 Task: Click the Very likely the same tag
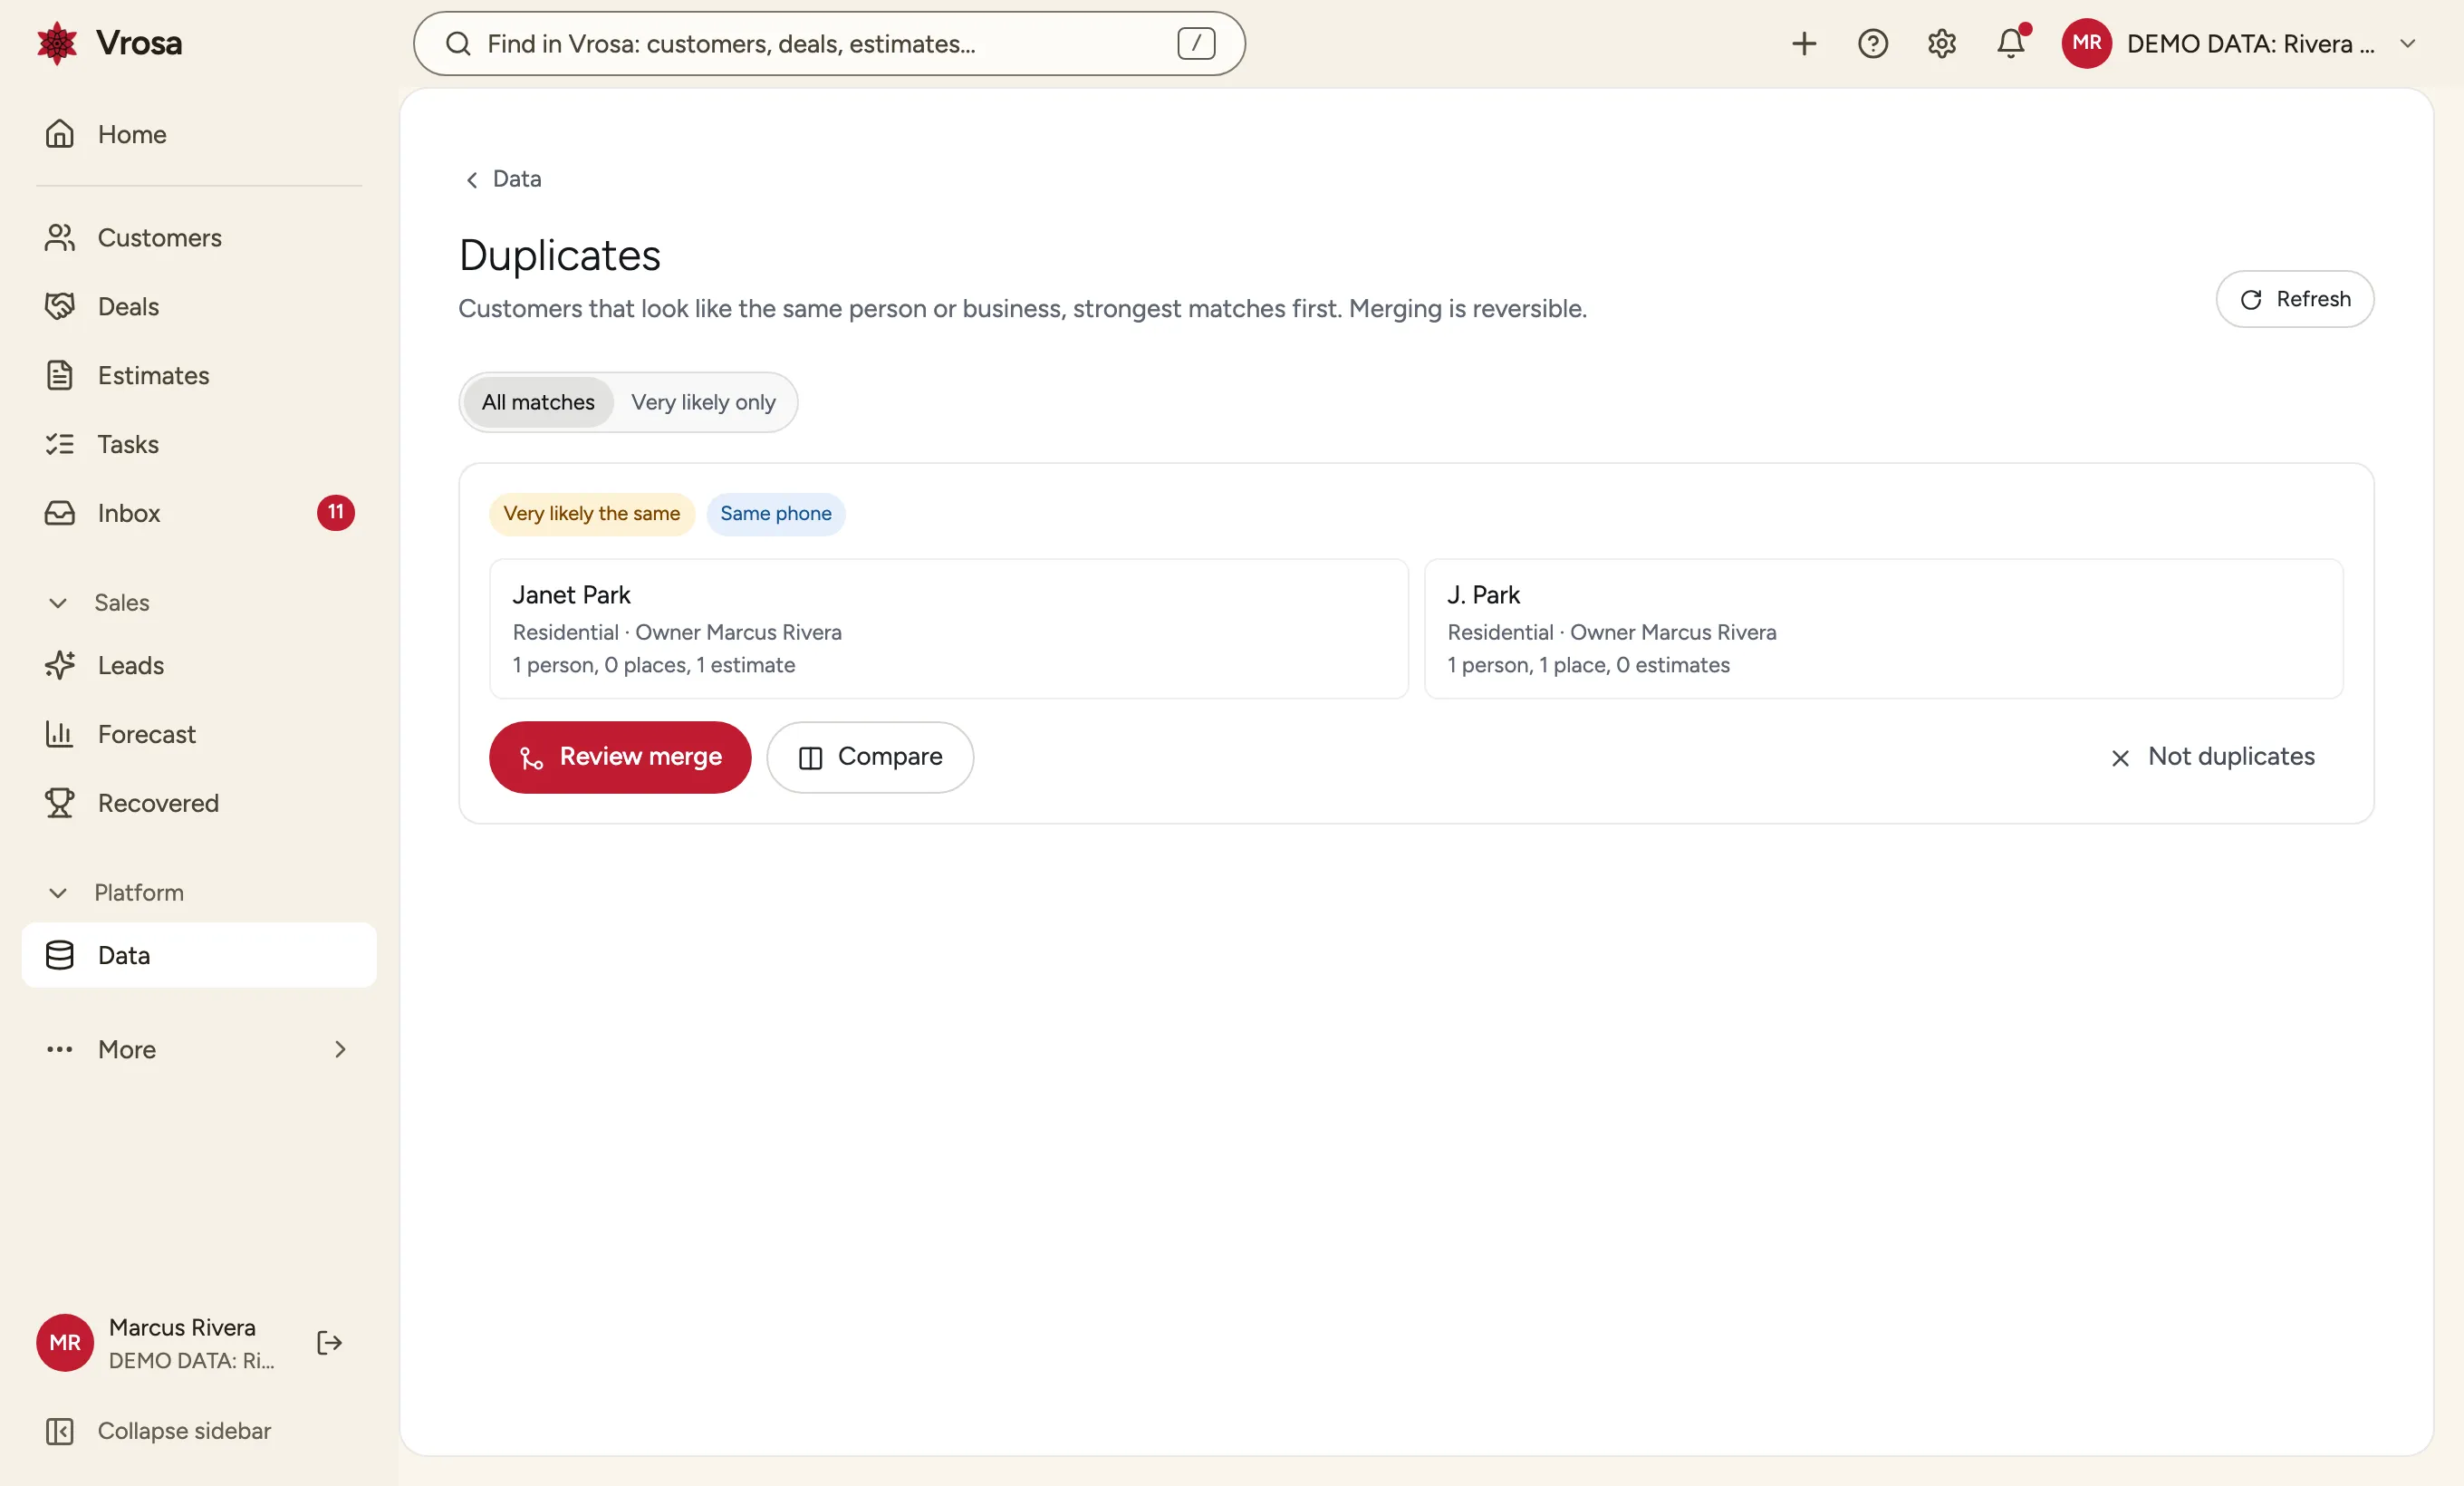point(592,514)
